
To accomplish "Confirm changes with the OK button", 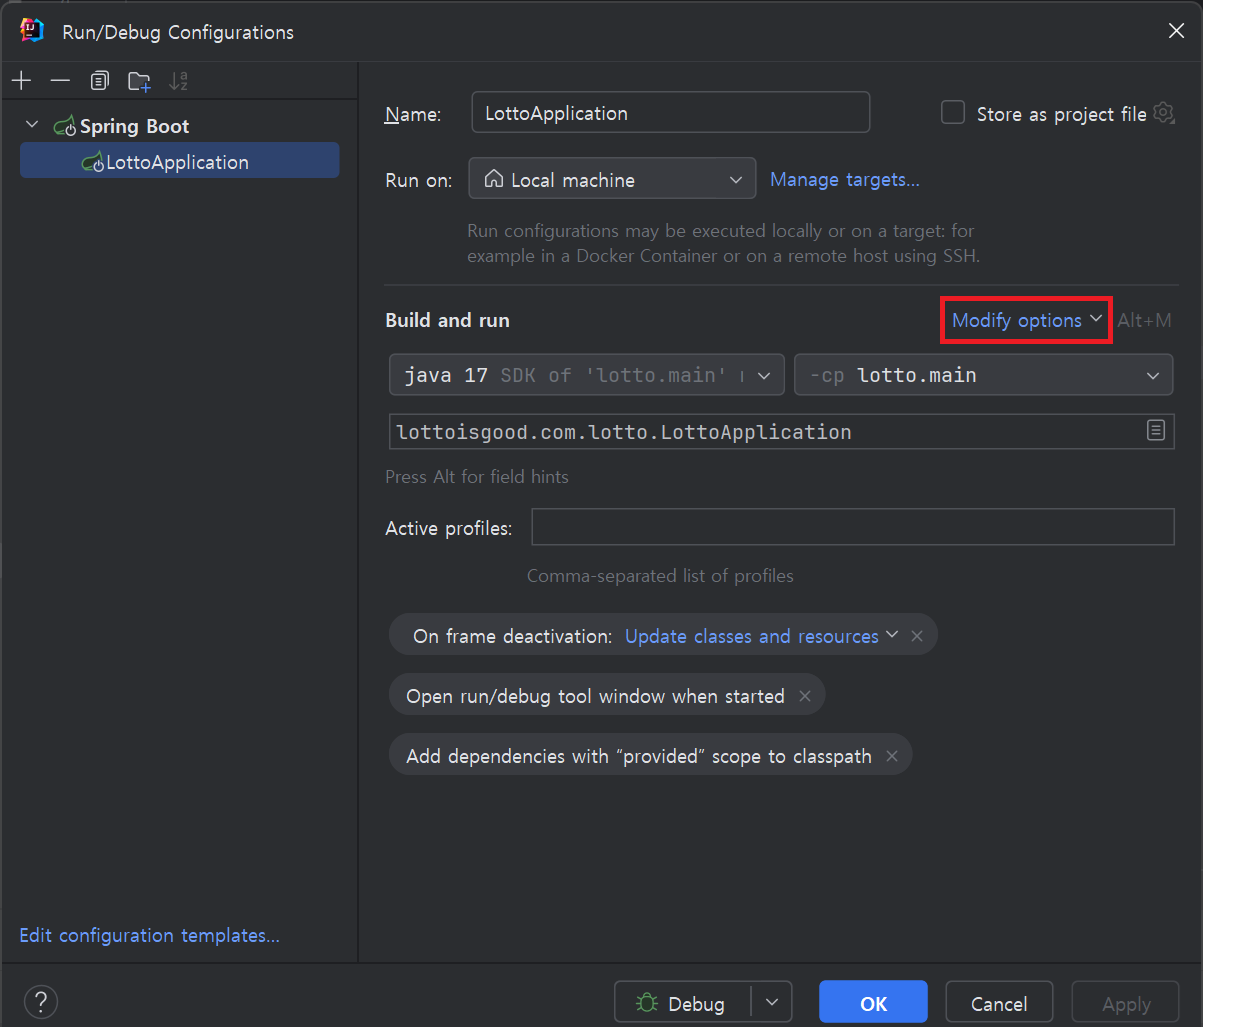I will tap(872, 1001).
